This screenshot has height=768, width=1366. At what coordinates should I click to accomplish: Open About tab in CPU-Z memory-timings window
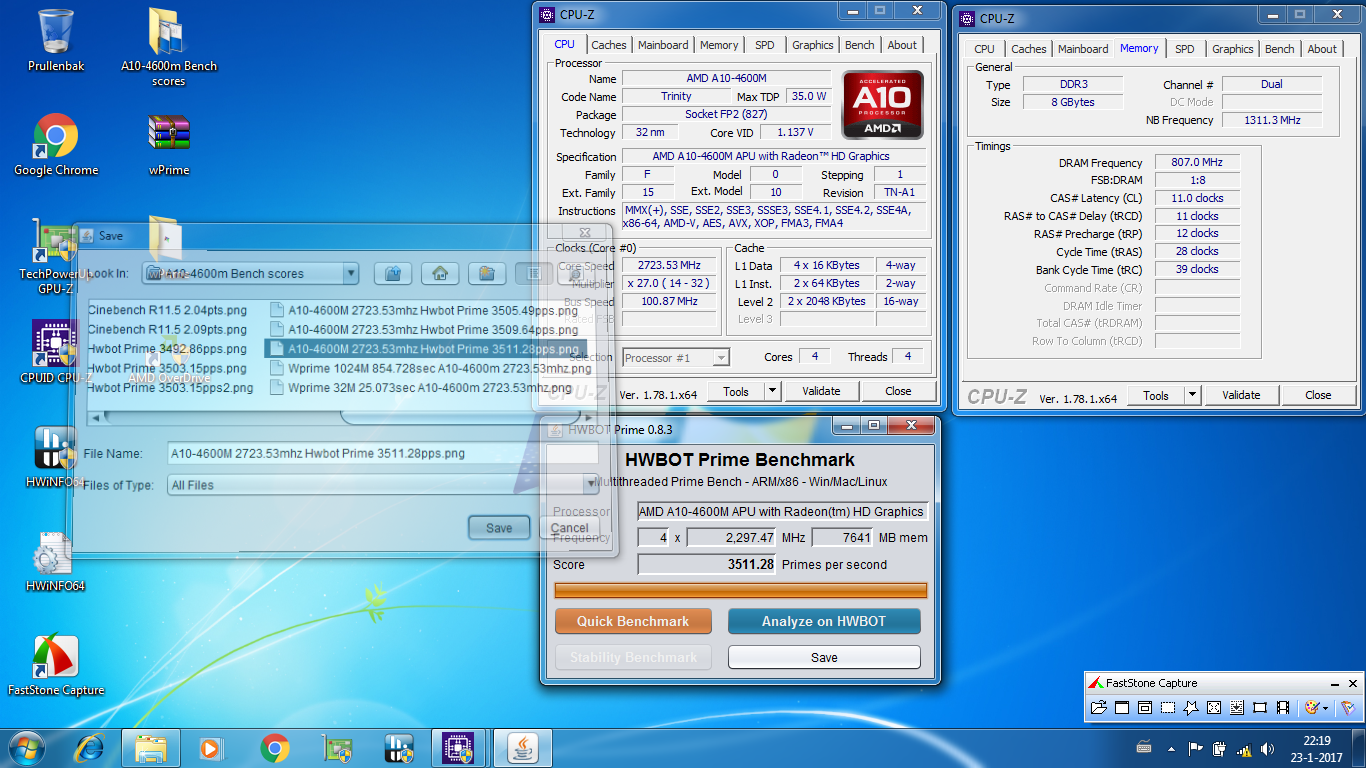point(1322,49)
